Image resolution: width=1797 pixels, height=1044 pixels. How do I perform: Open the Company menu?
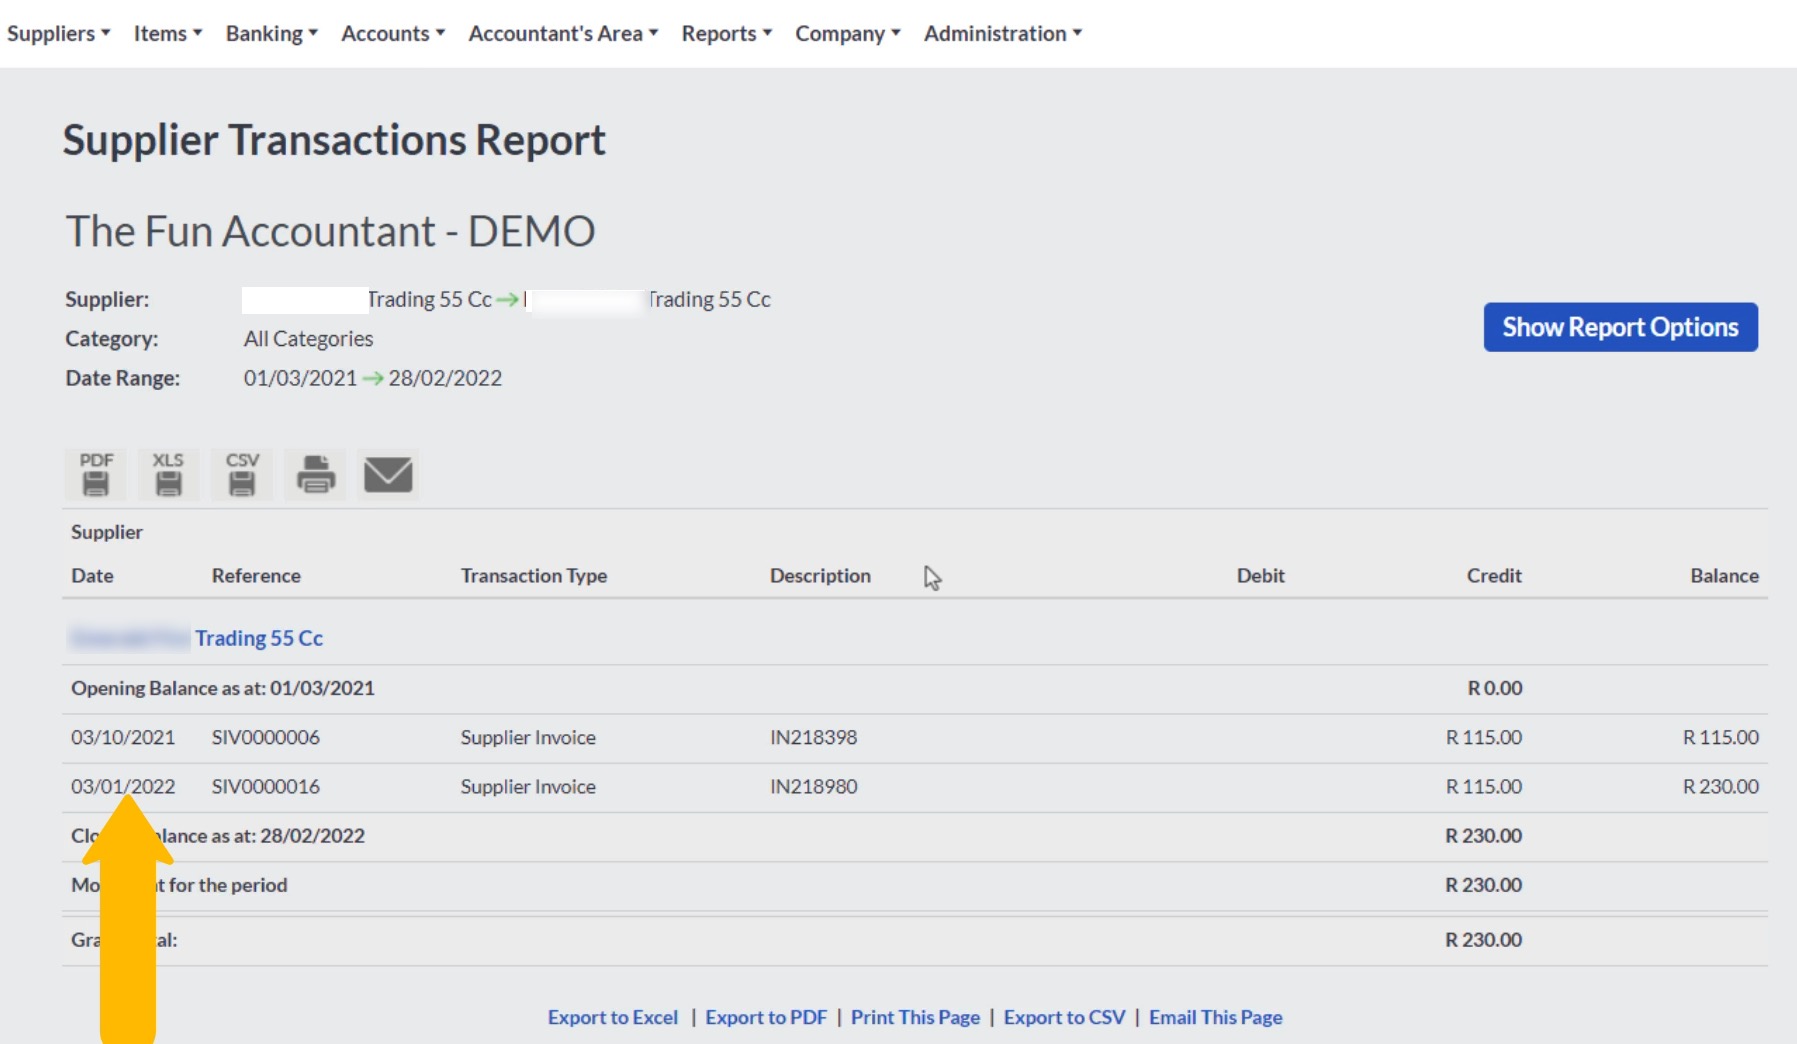click(848, 33)
